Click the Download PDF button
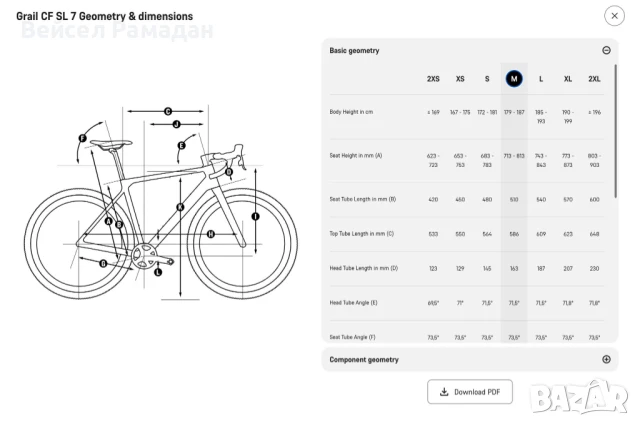The width and height of the screenshot is (640, 426). coord(470,392)
